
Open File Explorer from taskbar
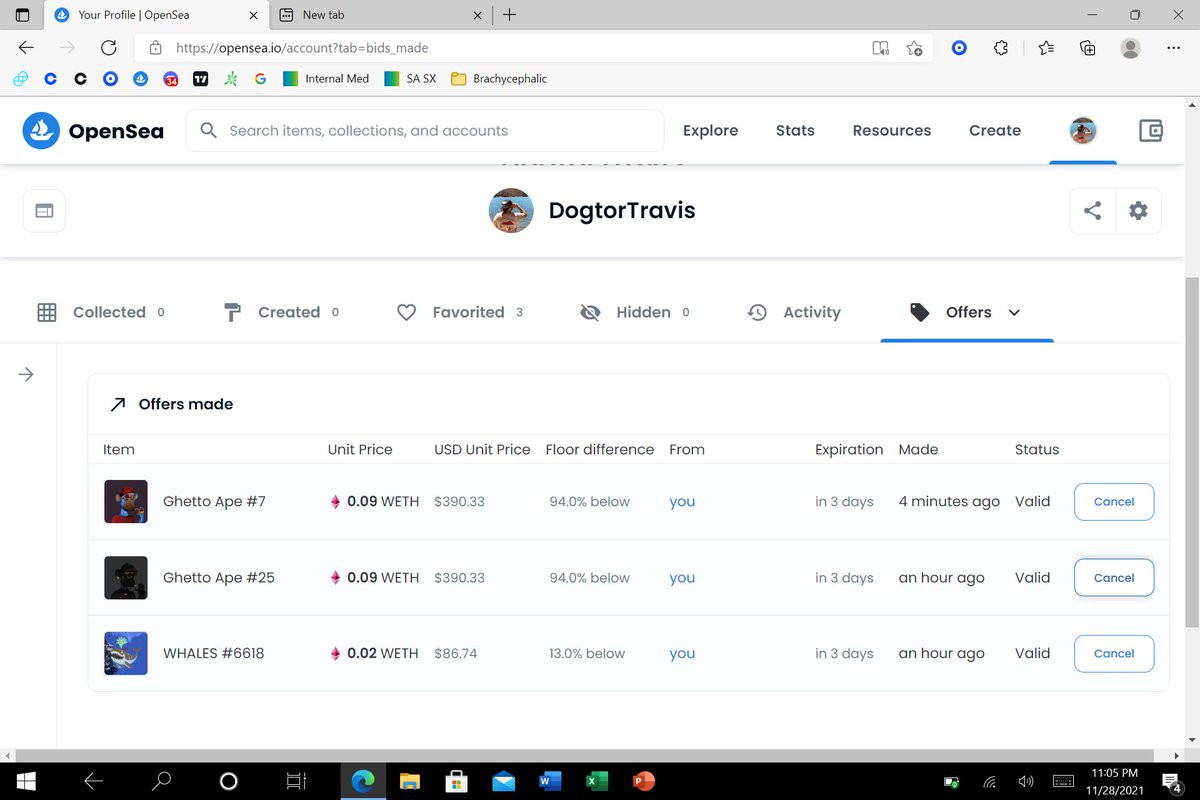(410, 781)
